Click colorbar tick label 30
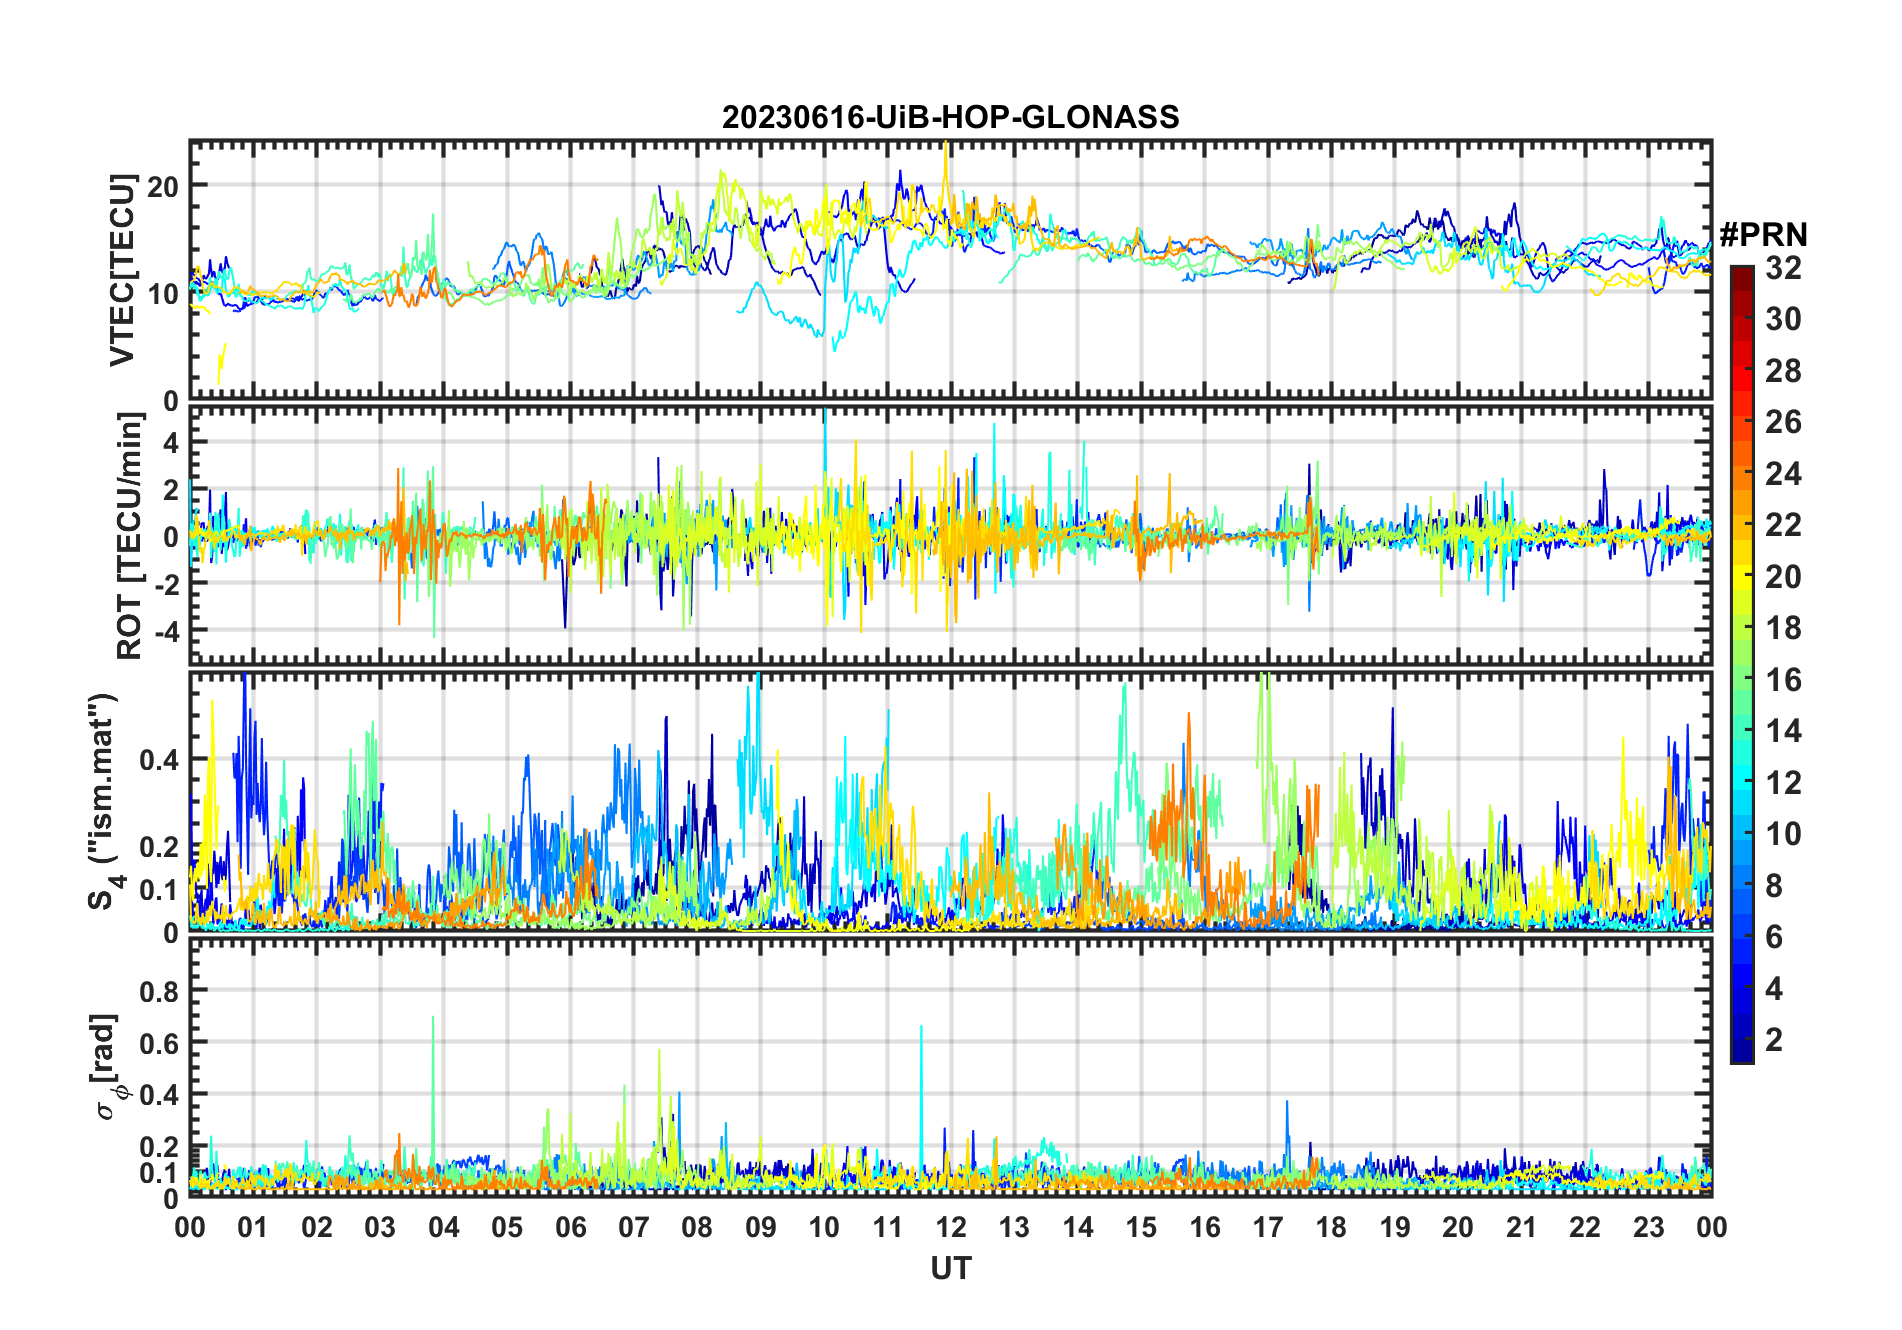The width and height of the screenshot is (1902, 1330). (x=1783, y=319)
